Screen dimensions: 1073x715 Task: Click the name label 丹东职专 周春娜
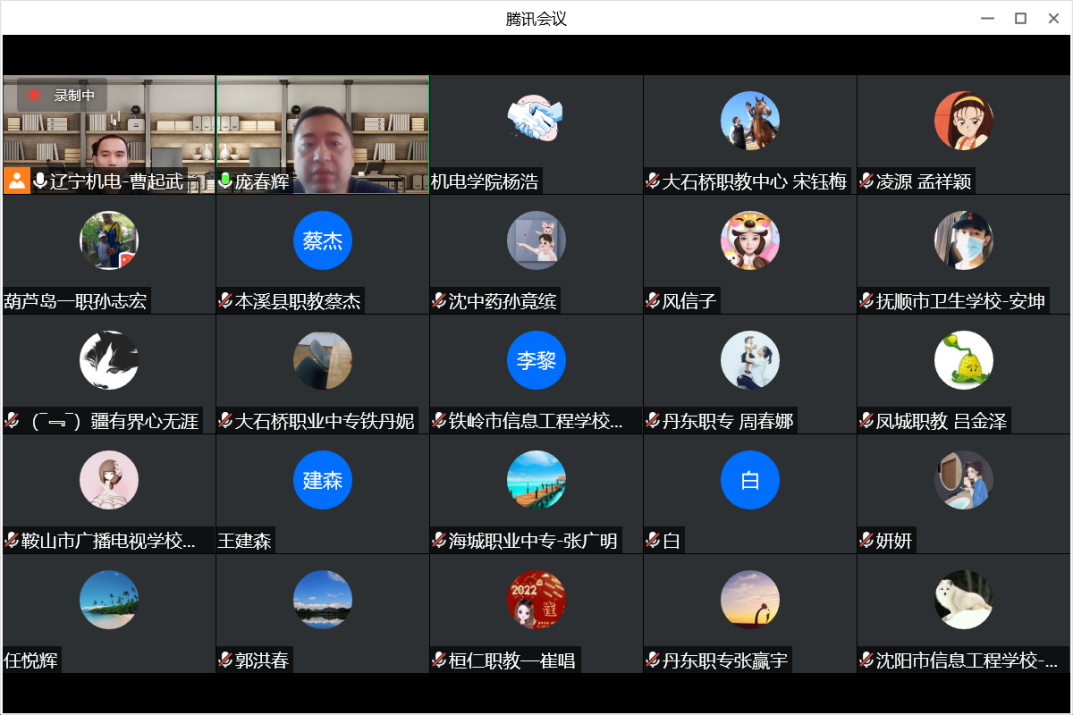pyautogui.click(x=727, y=421)
